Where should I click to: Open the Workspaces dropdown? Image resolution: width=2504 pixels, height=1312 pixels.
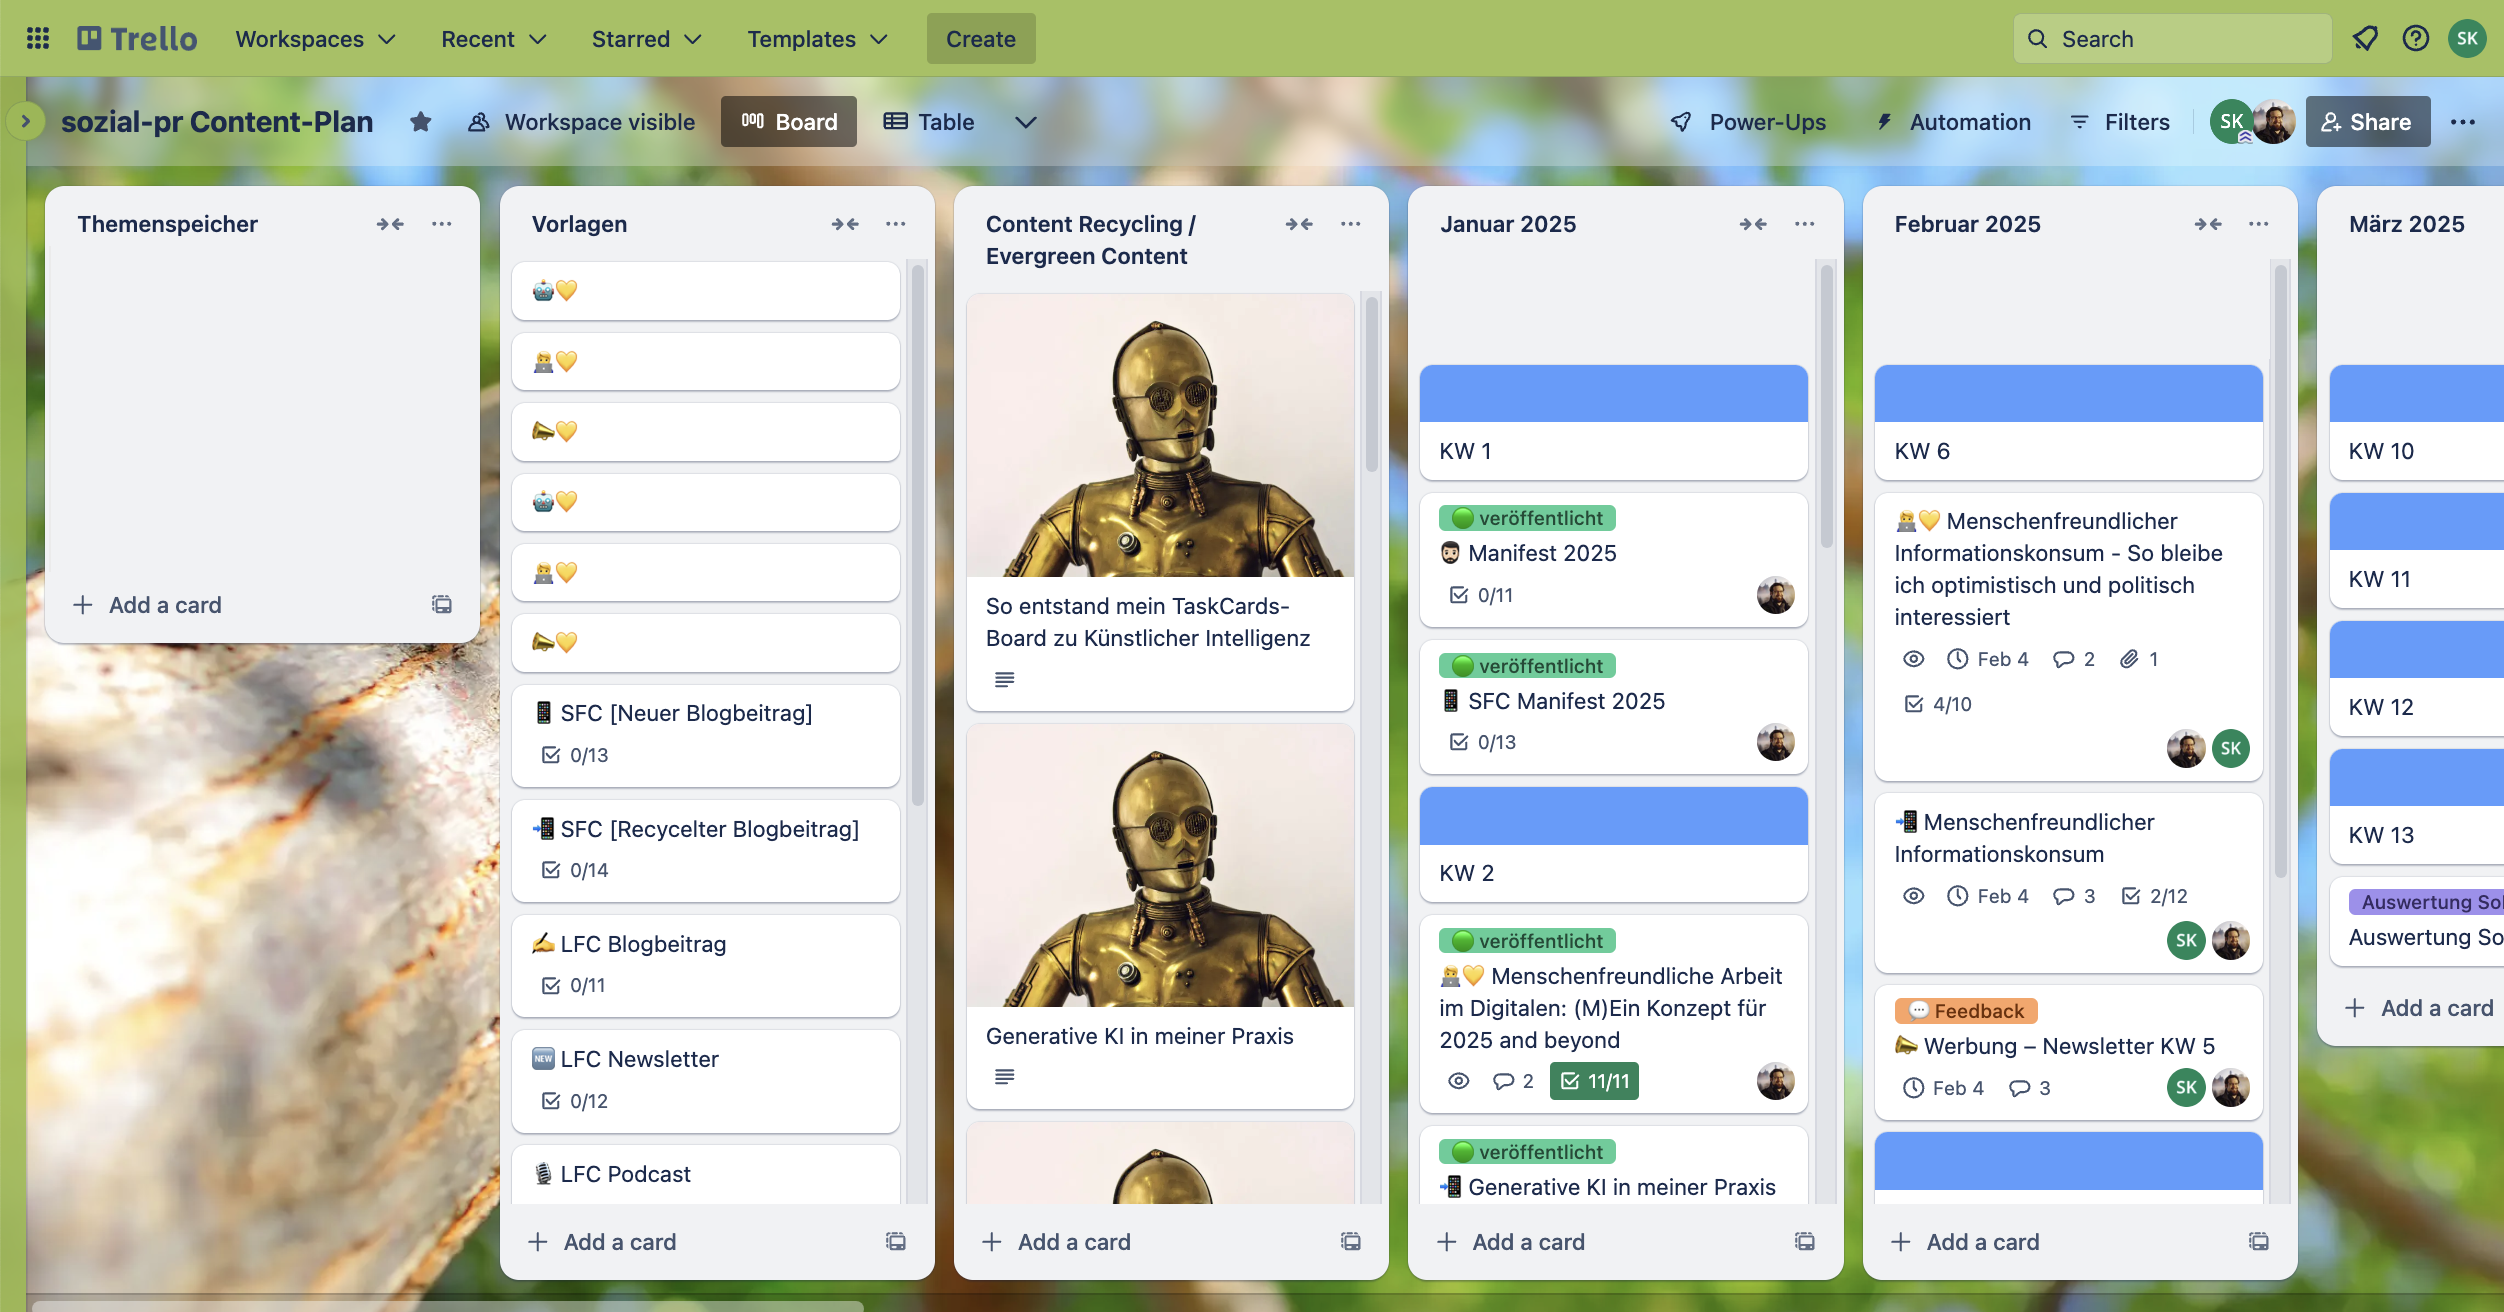315,39
